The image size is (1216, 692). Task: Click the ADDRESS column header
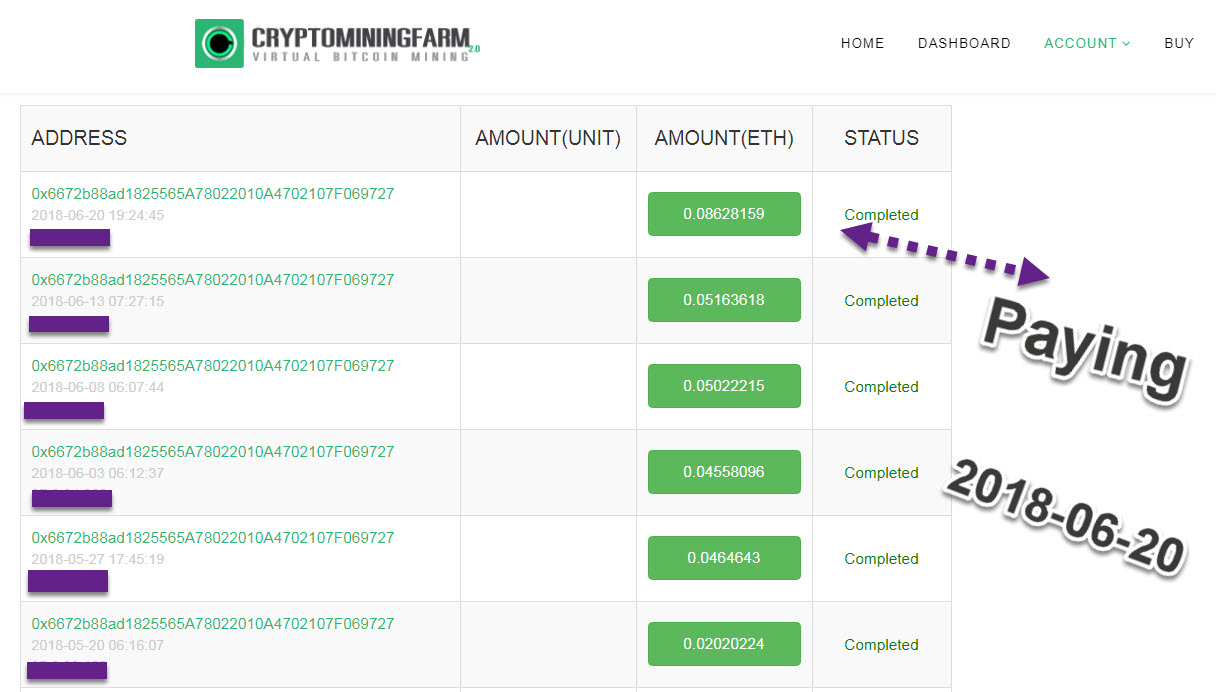(x=79, y=138)
